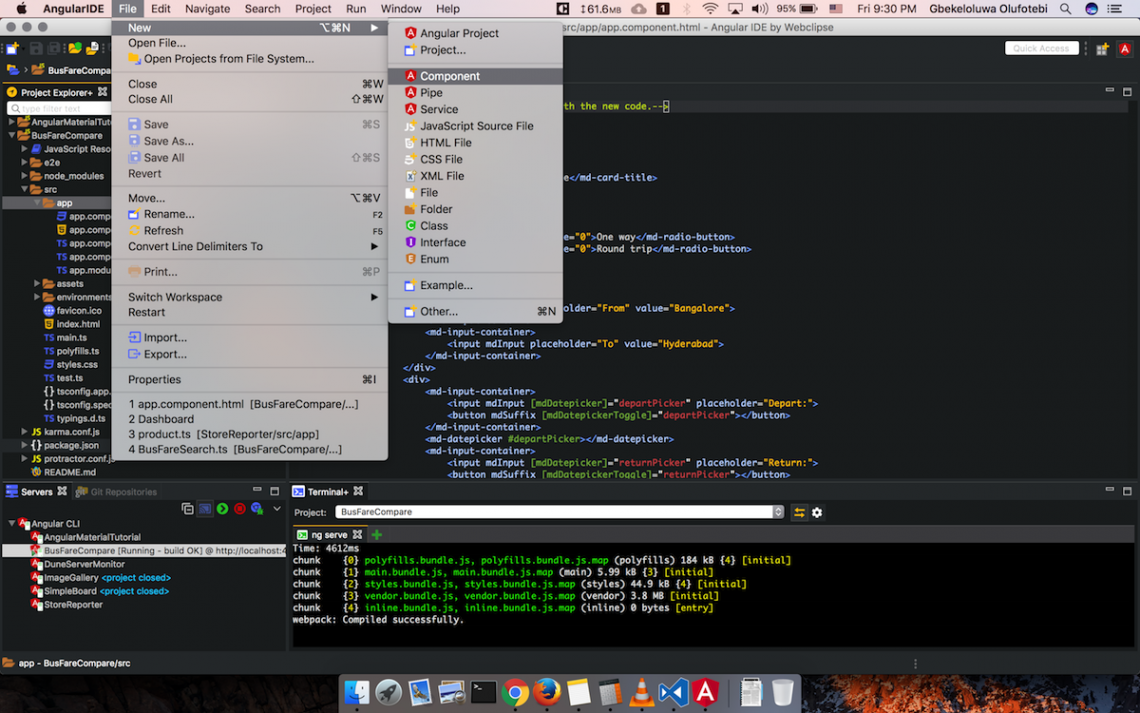The height and width of the screenshot is (713, 1140).
Task: Stop the server using the red stop icon
Action: pos(239,509)
